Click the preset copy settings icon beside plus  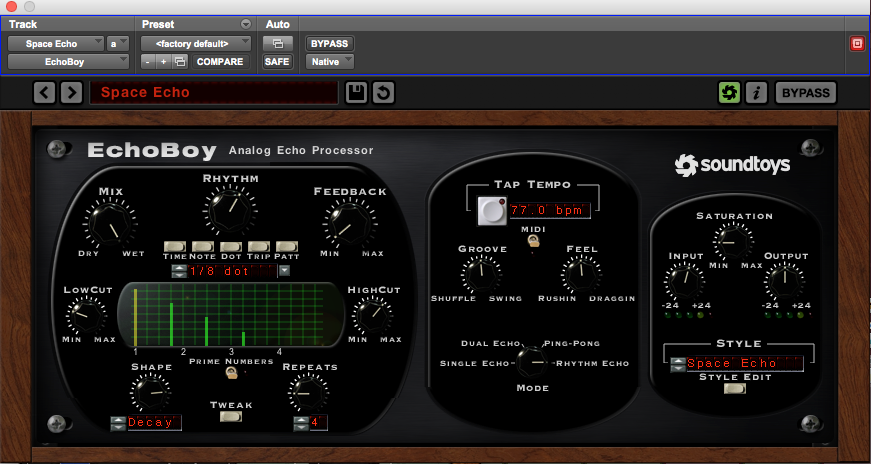(x=180, y=62)
